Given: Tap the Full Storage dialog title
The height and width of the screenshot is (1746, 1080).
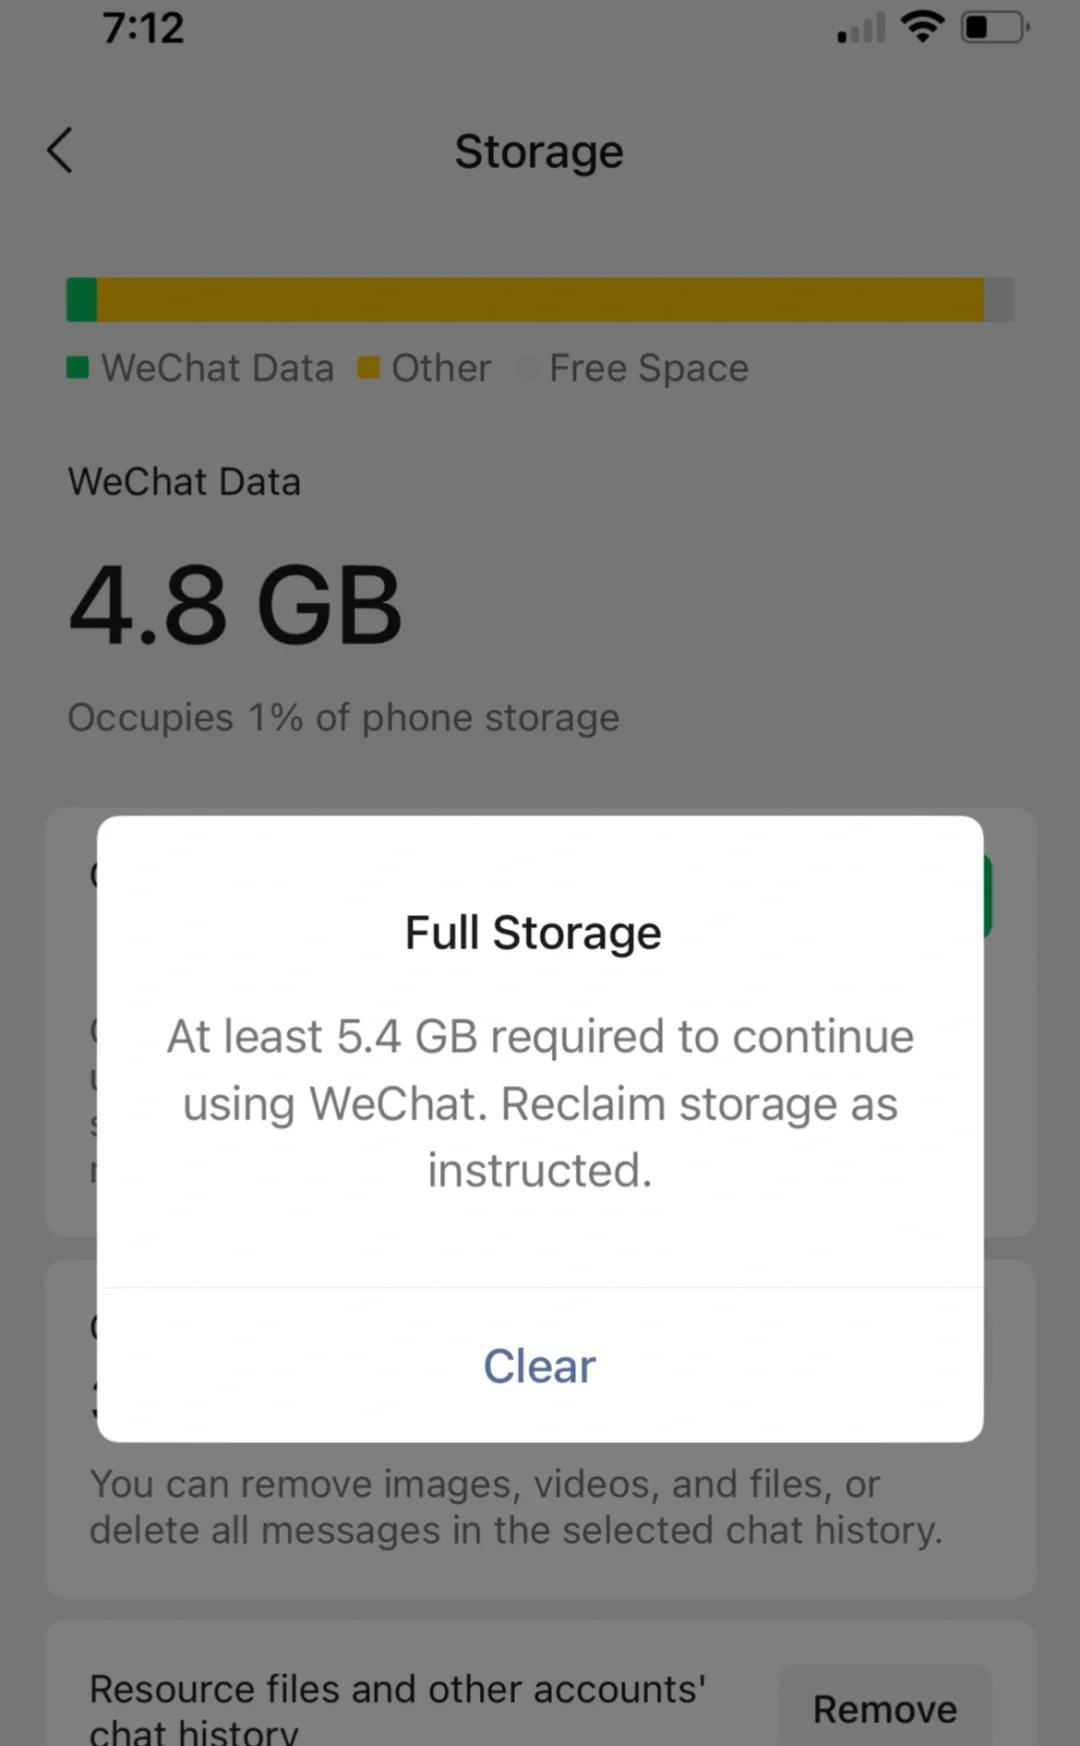Looking at the screenshot, I should (x=533, y=933).
